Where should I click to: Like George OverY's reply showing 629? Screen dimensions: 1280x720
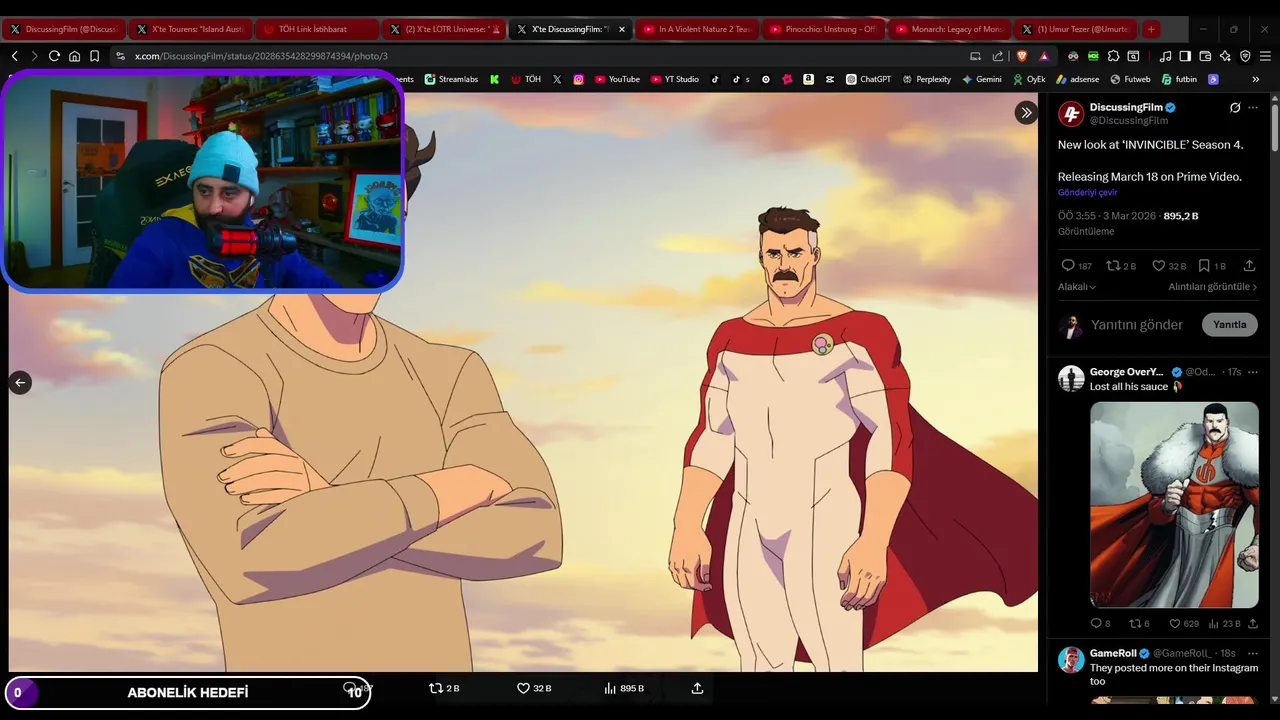click(x=1184, y=624)
